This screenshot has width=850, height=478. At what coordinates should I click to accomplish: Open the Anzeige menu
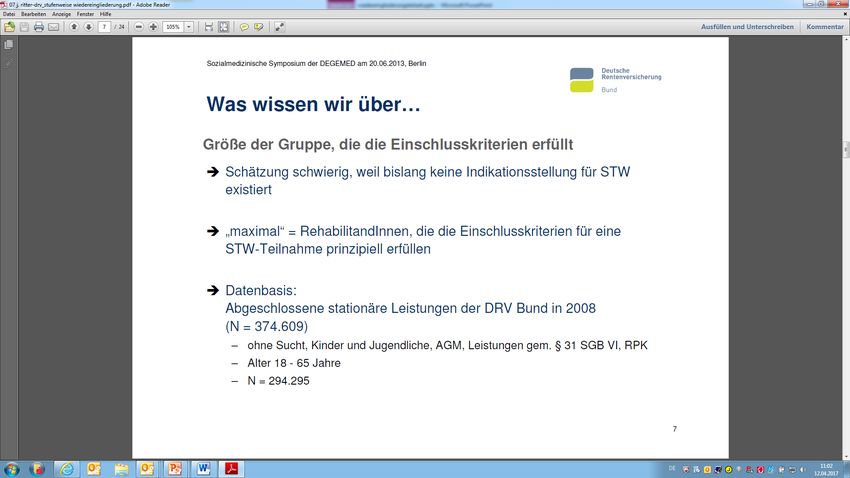(62, 14)
